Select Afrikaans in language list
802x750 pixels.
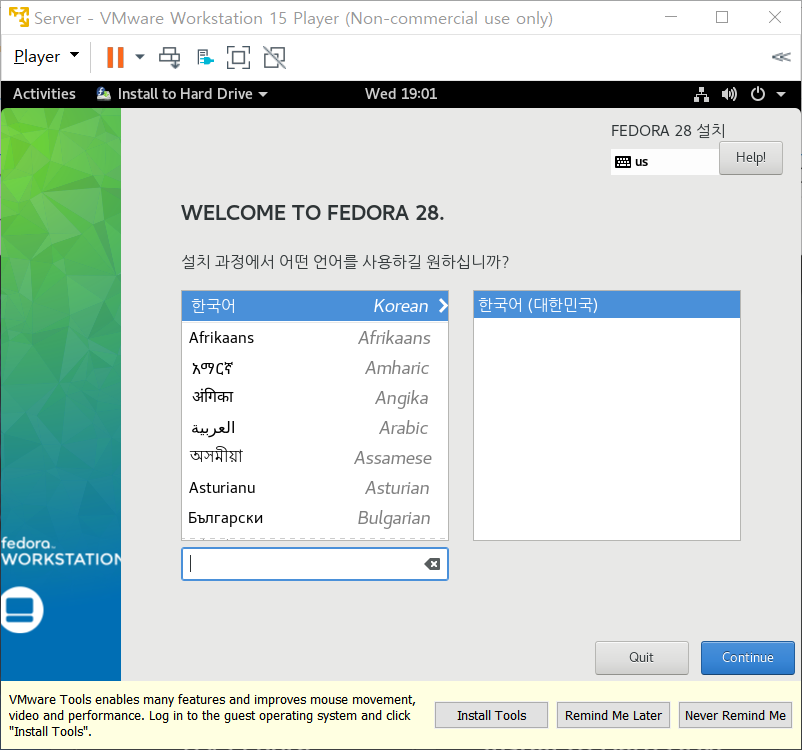315,338
